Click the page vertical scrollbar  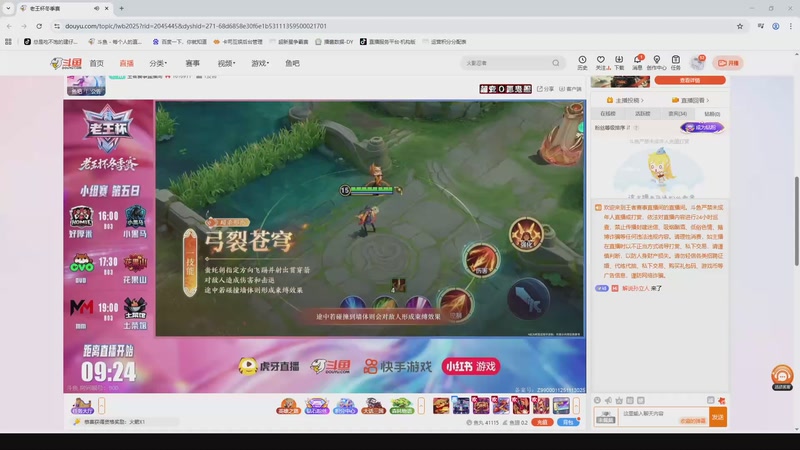[x=796, y=220]
